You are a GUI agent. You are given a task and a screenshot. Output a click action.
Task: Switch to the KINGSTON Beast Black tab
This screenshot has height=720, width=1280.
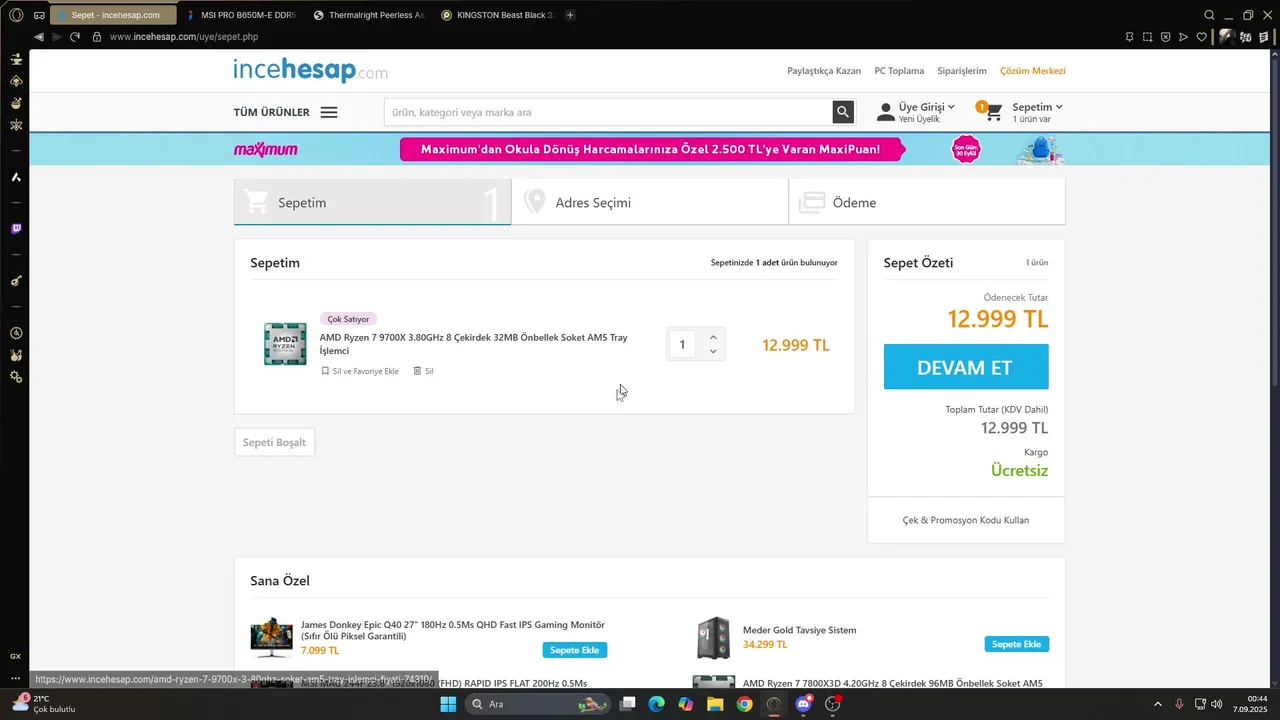coord(497,15)
